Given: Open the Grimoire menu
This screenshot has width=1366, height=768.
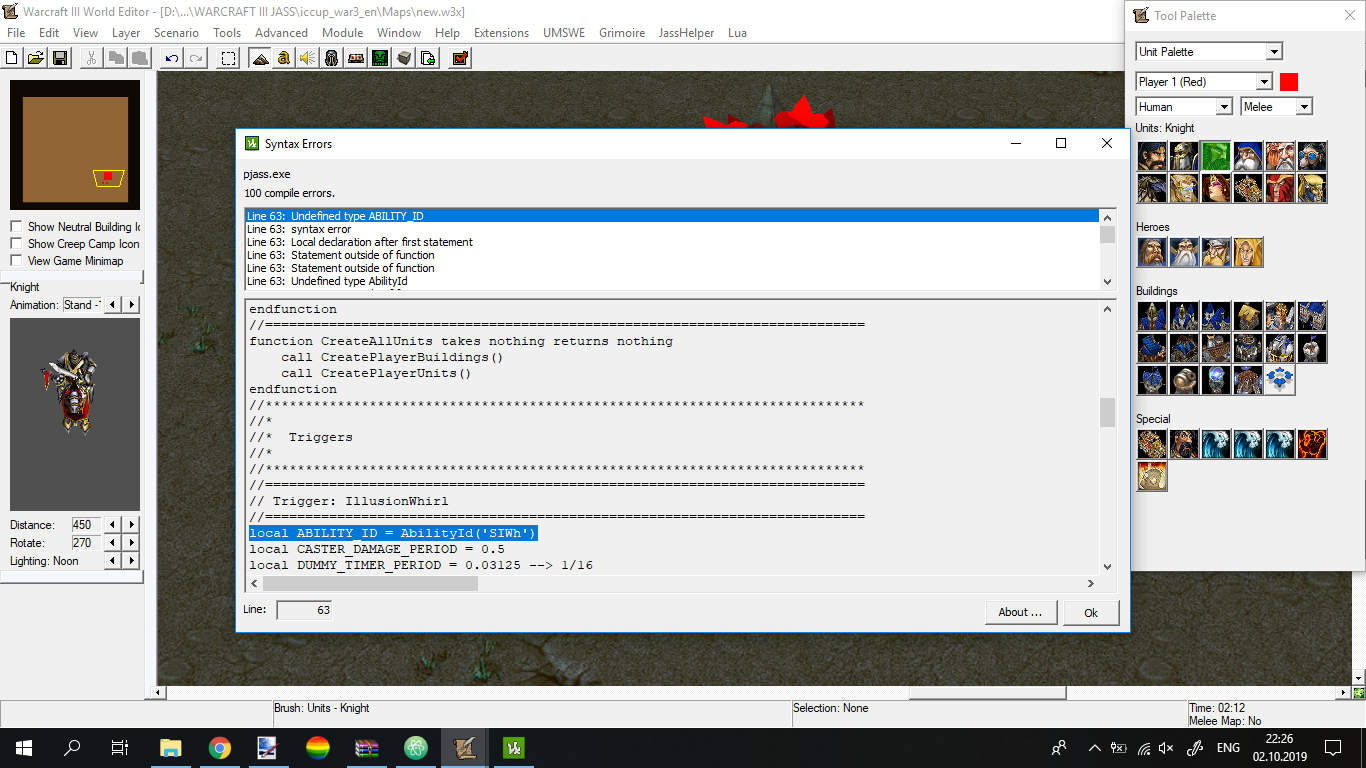Looking at the screenshot, I should click(623, 33).
